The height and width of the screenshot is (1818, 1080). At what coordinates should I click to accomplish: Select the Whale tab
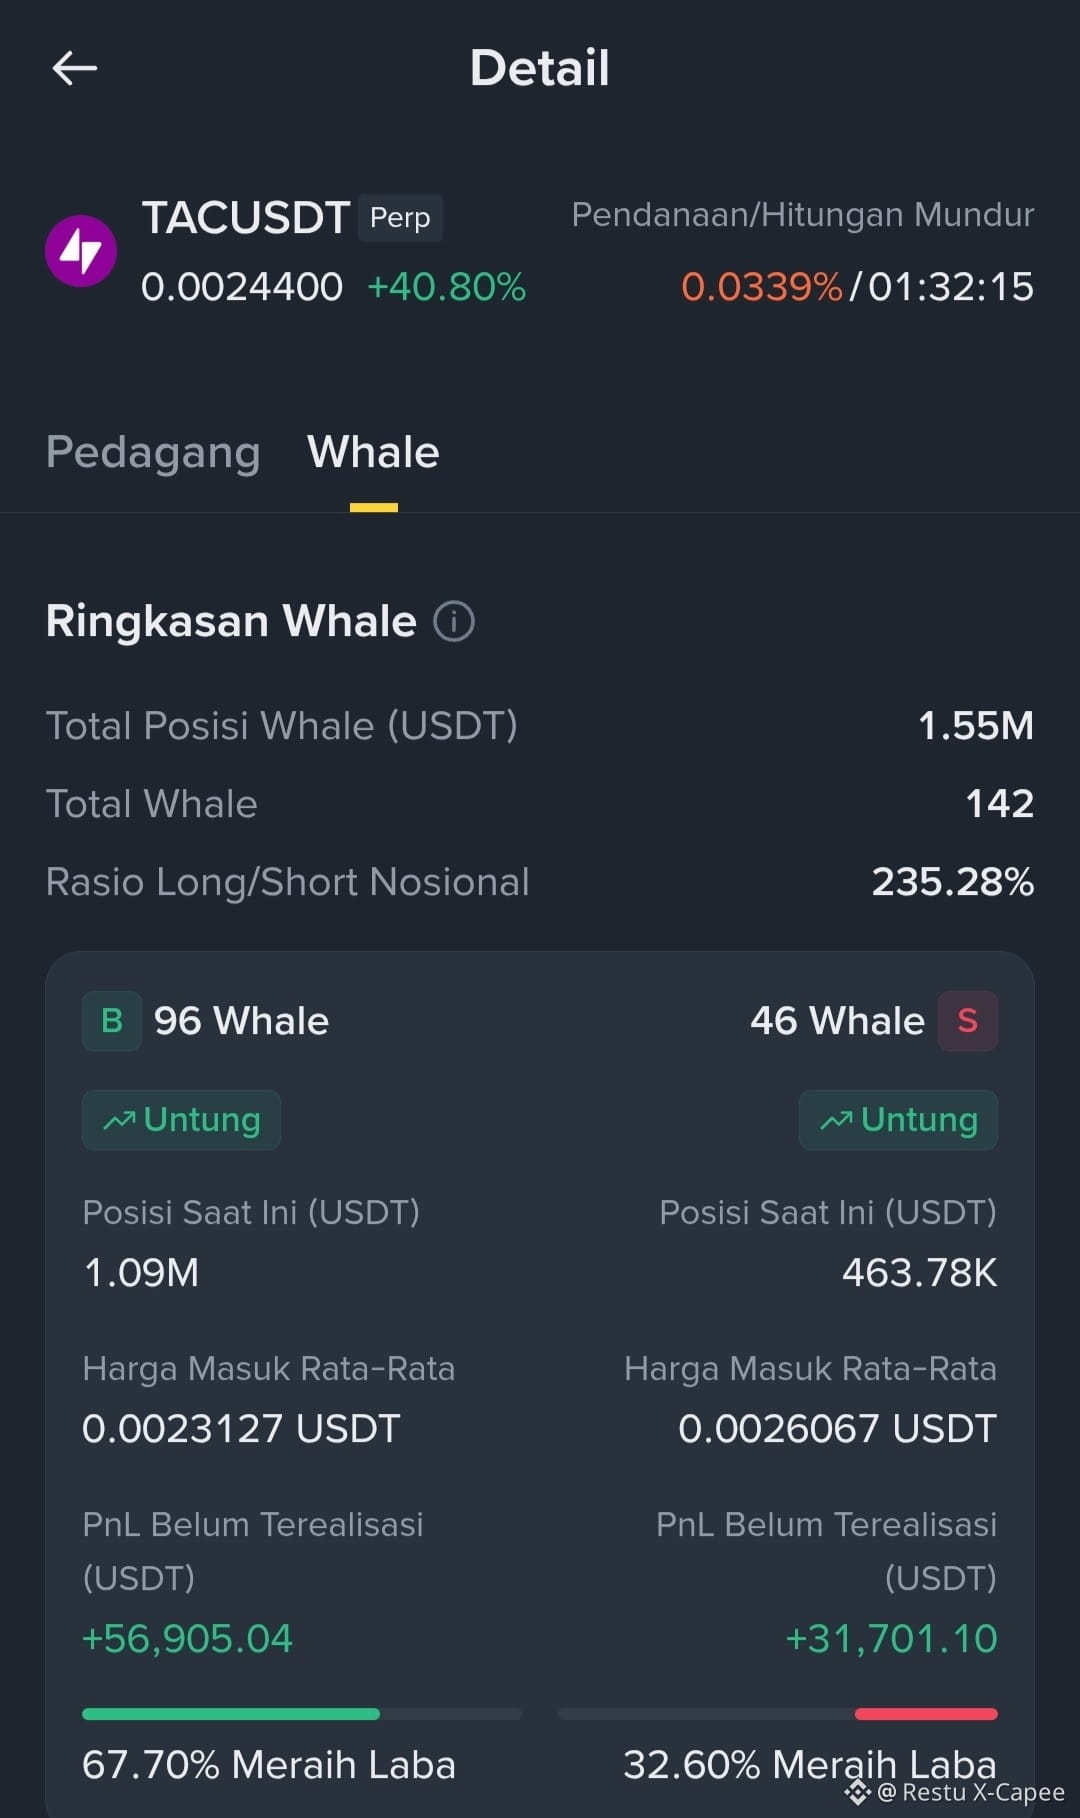tap(373, 452)
